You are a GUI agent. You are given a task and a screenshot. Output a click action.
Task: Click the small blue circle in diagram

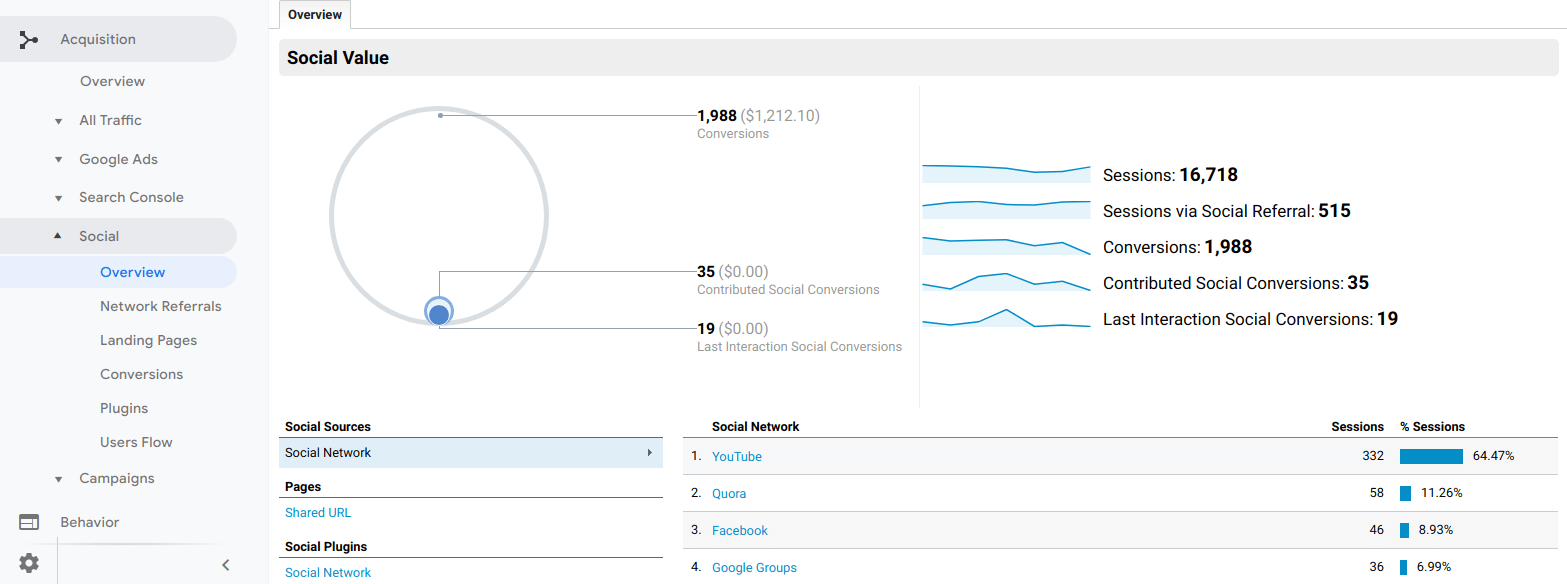(x=439, y=313)
